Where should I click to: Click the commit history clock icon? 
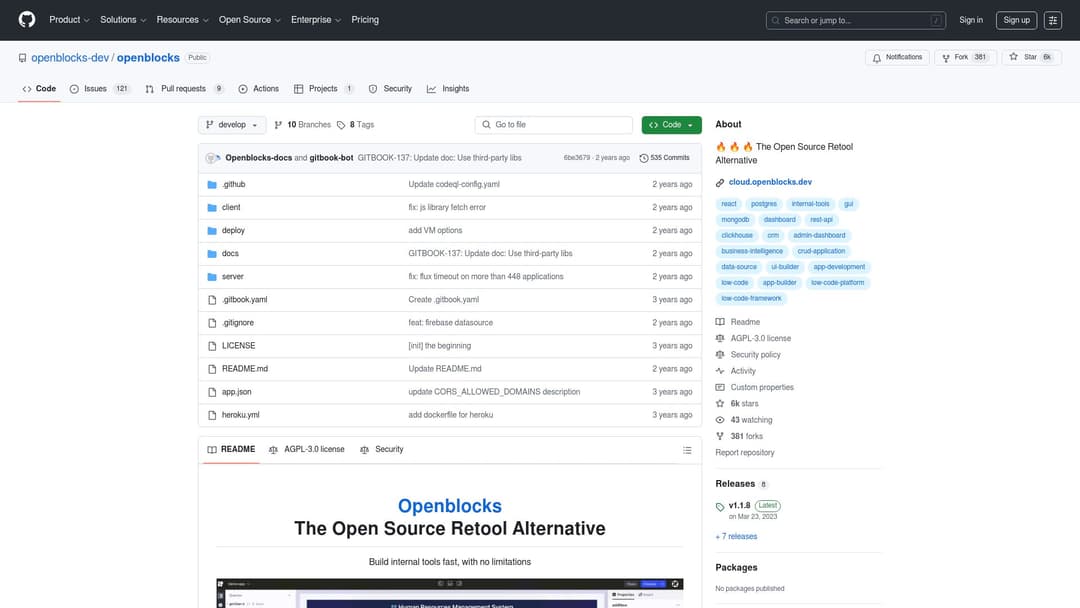point(644,158)
